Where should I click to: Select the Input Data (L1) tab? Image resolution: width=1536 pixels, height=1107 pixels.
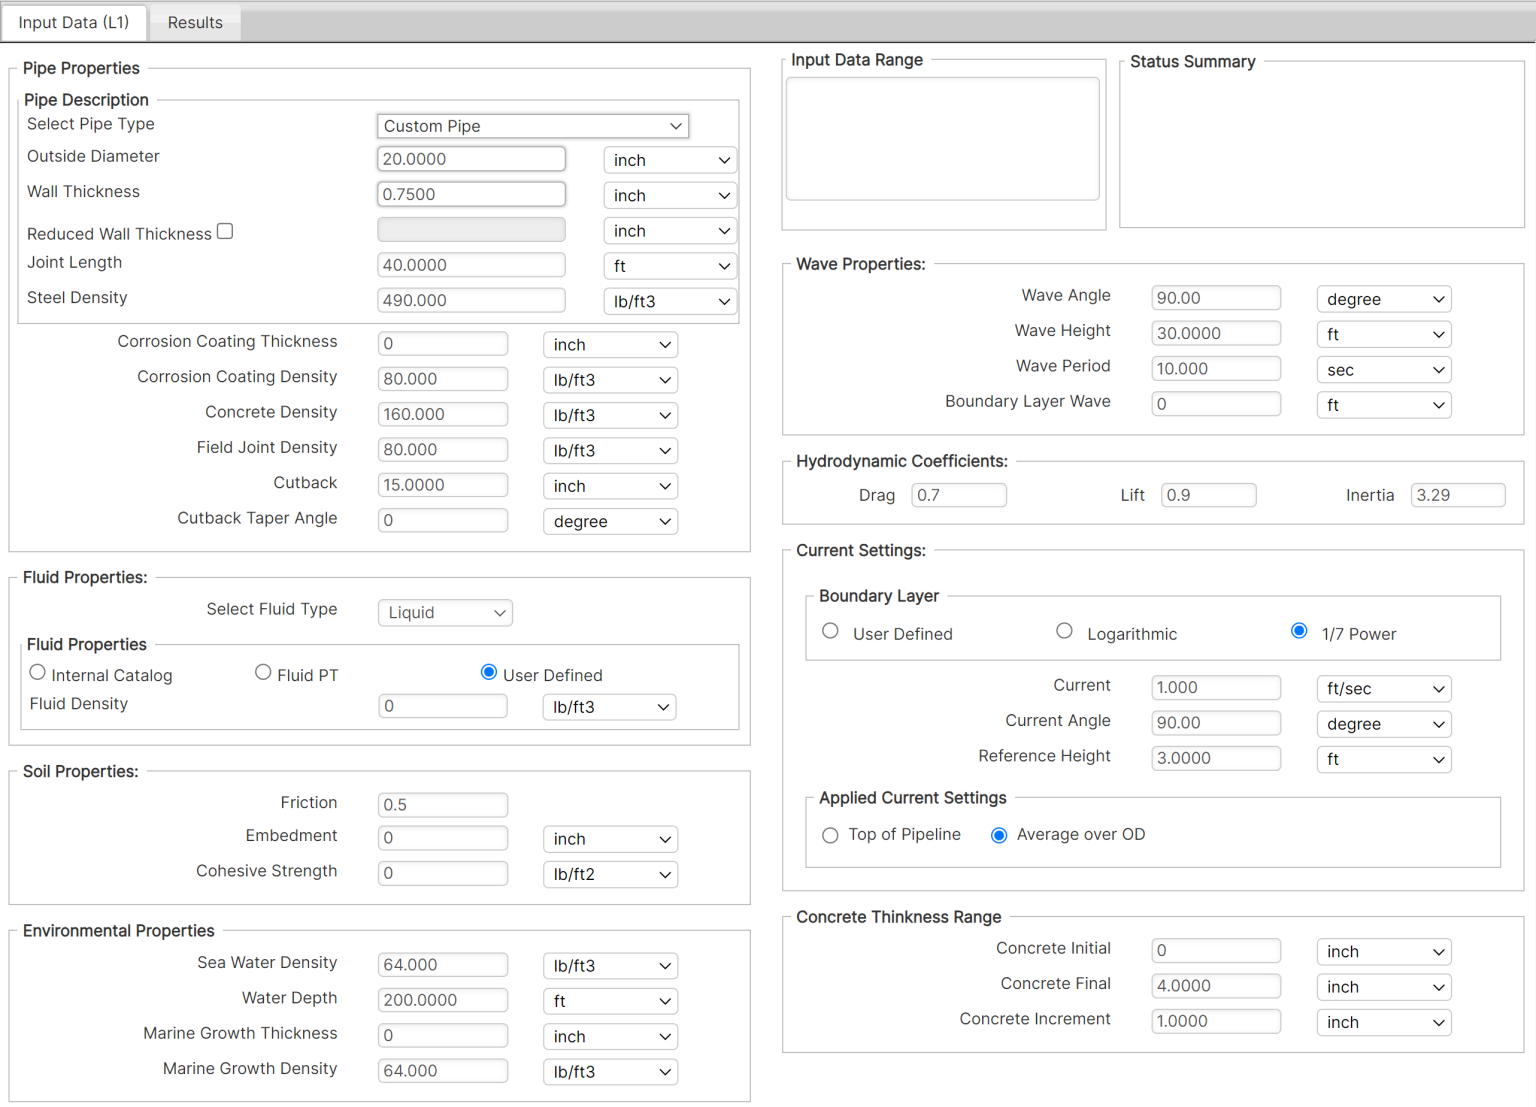coord(74,22)
